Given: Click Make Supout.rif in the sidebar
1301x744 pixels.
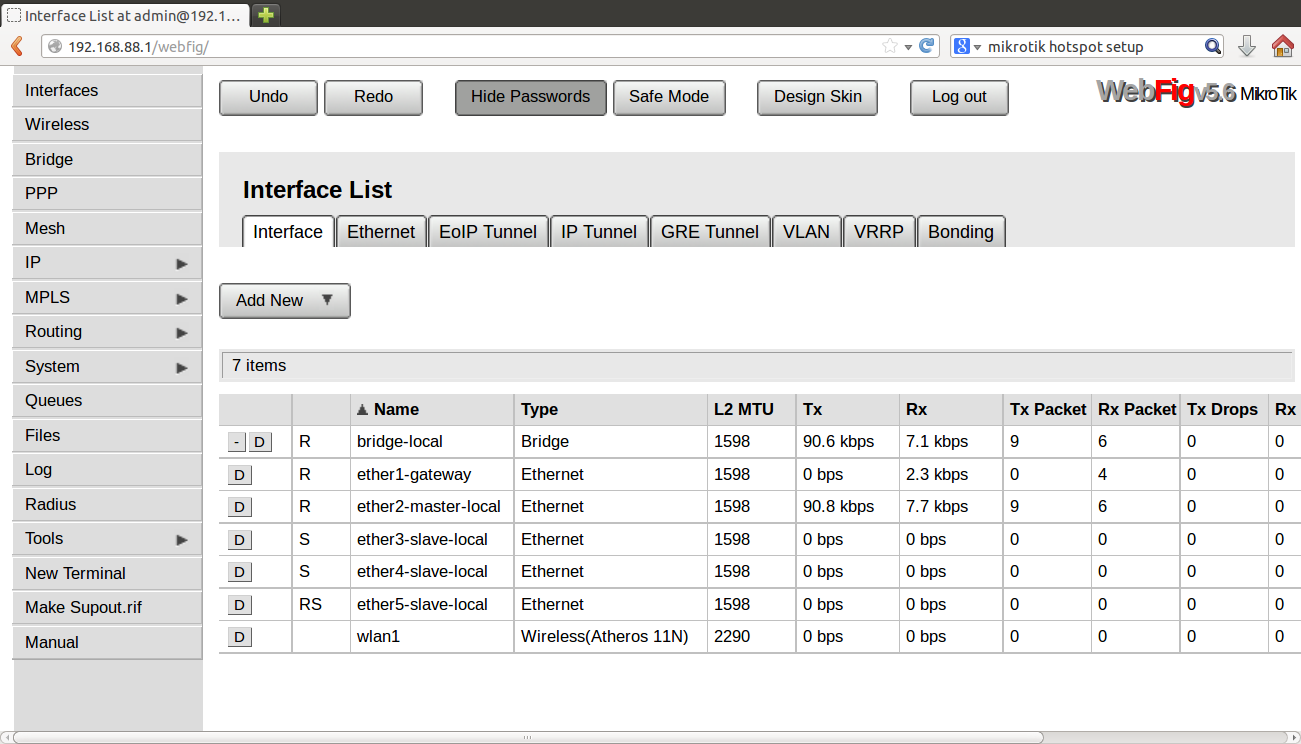Looking at the screenshot, I should [x=107, y=608].
